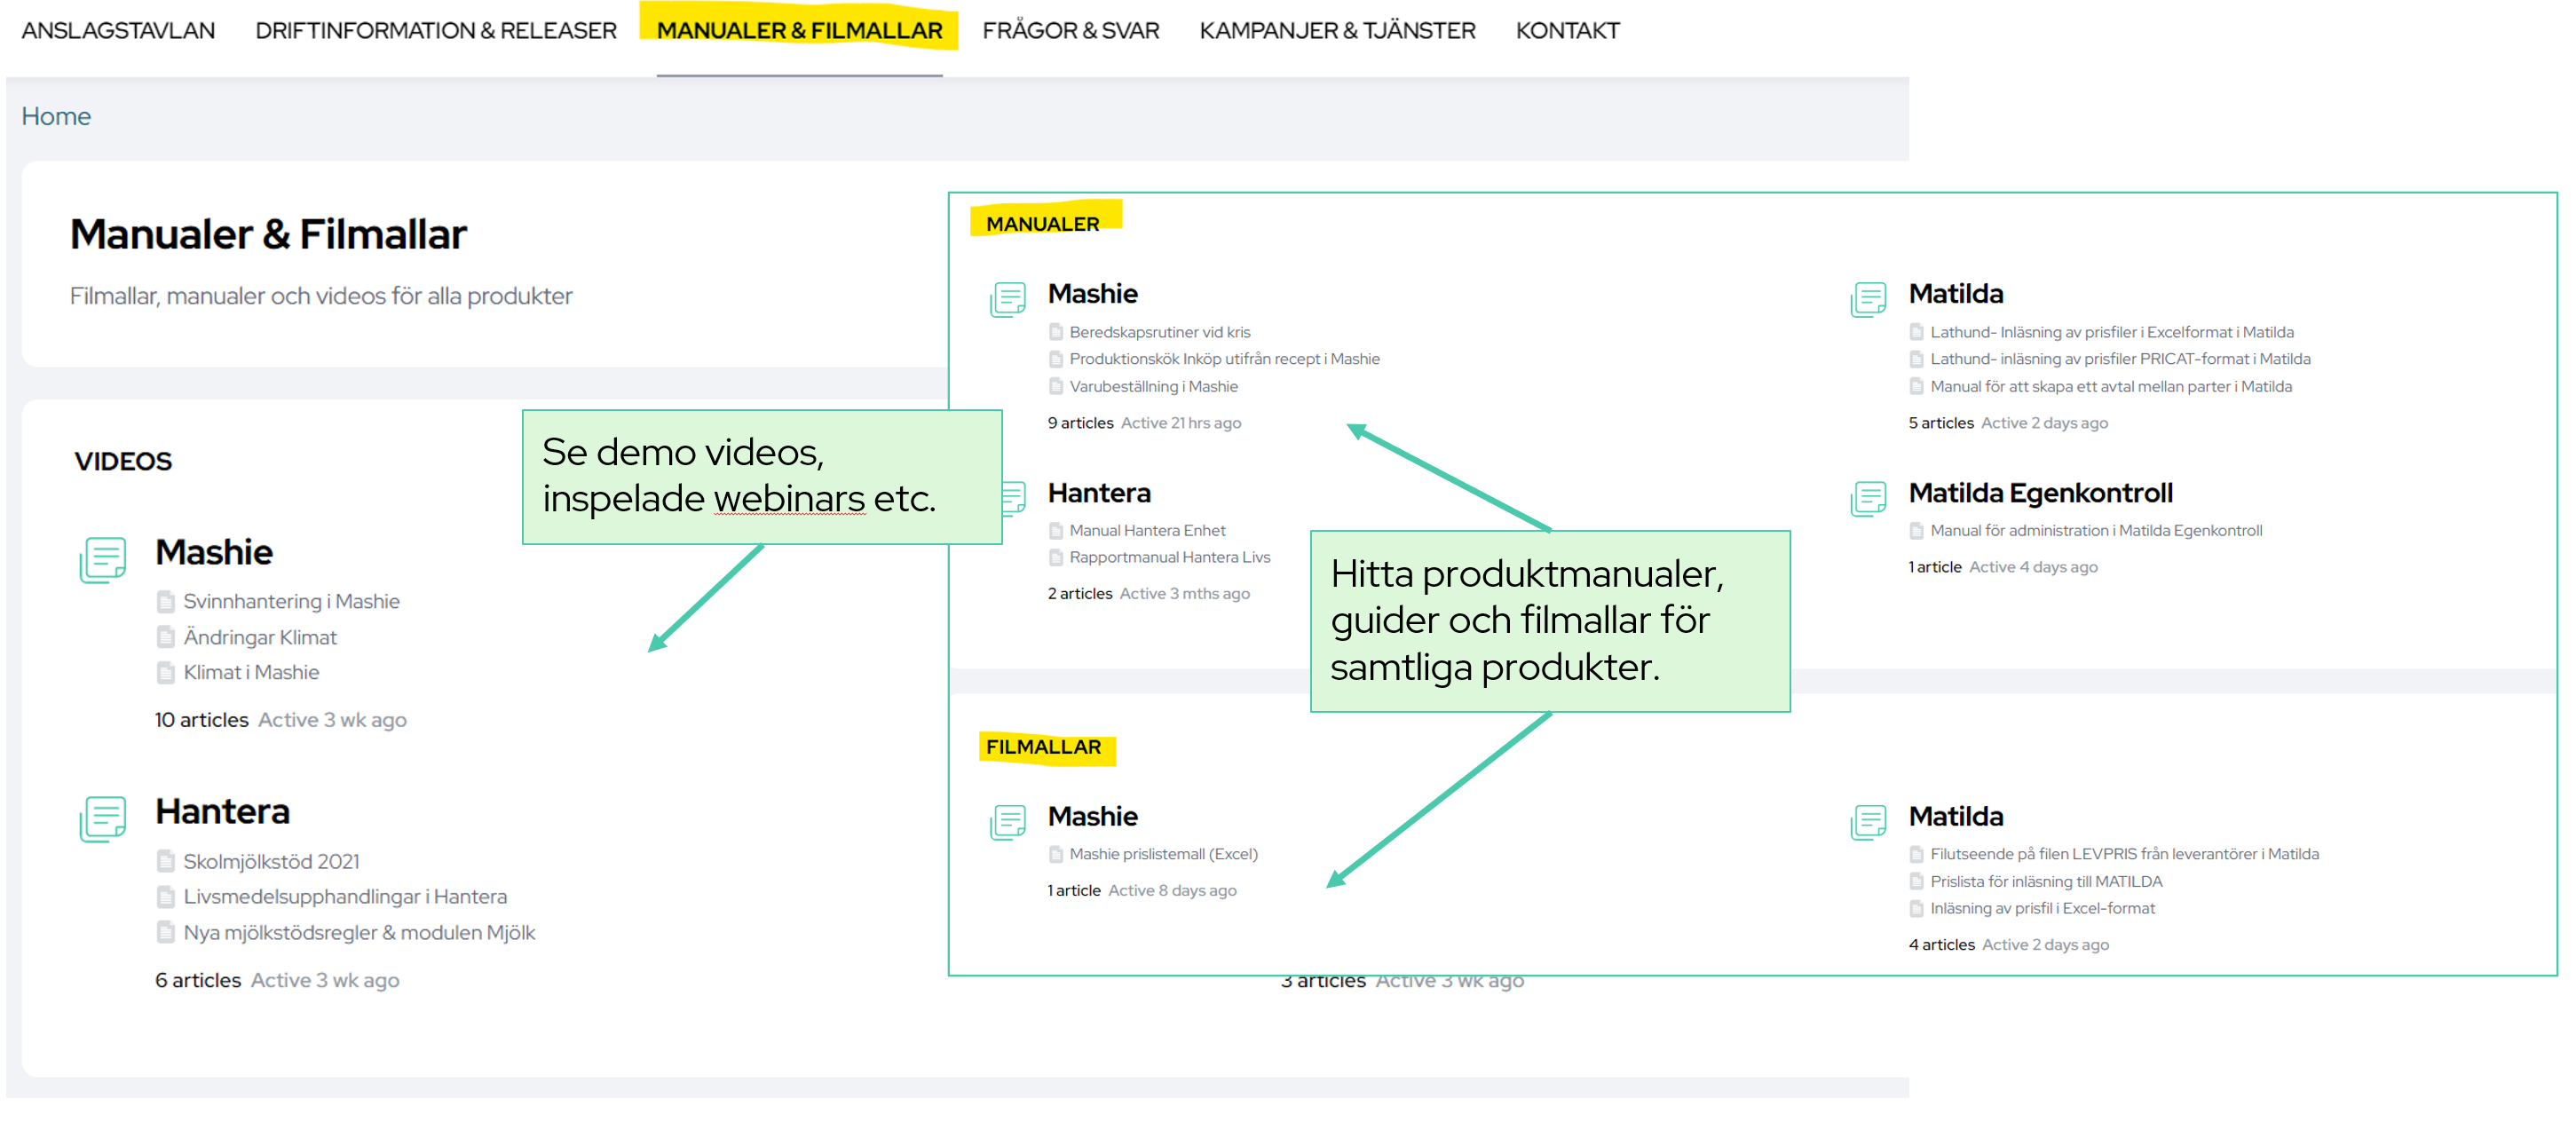Click document icon beside Mashie prislistemall
The width and height of the screenshot is (2576, 1146).
pos(1055,854)
